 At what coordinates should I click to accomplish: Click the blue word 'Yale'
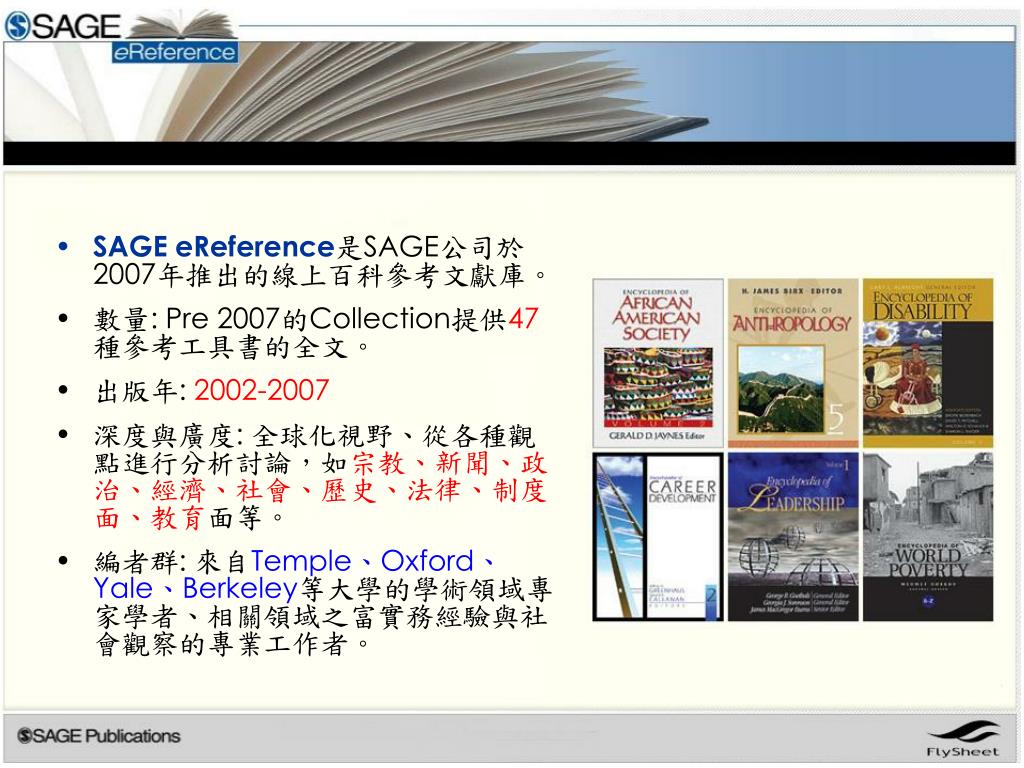(x=123, y=588)
